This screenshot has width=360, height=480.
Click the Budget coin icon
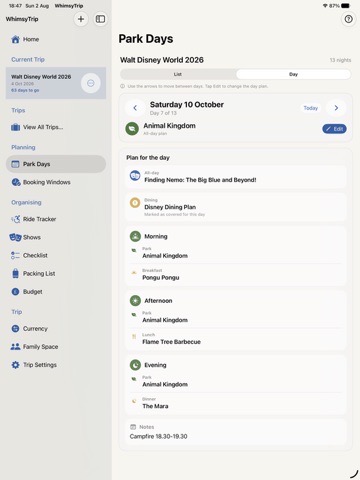pos(15,292)
